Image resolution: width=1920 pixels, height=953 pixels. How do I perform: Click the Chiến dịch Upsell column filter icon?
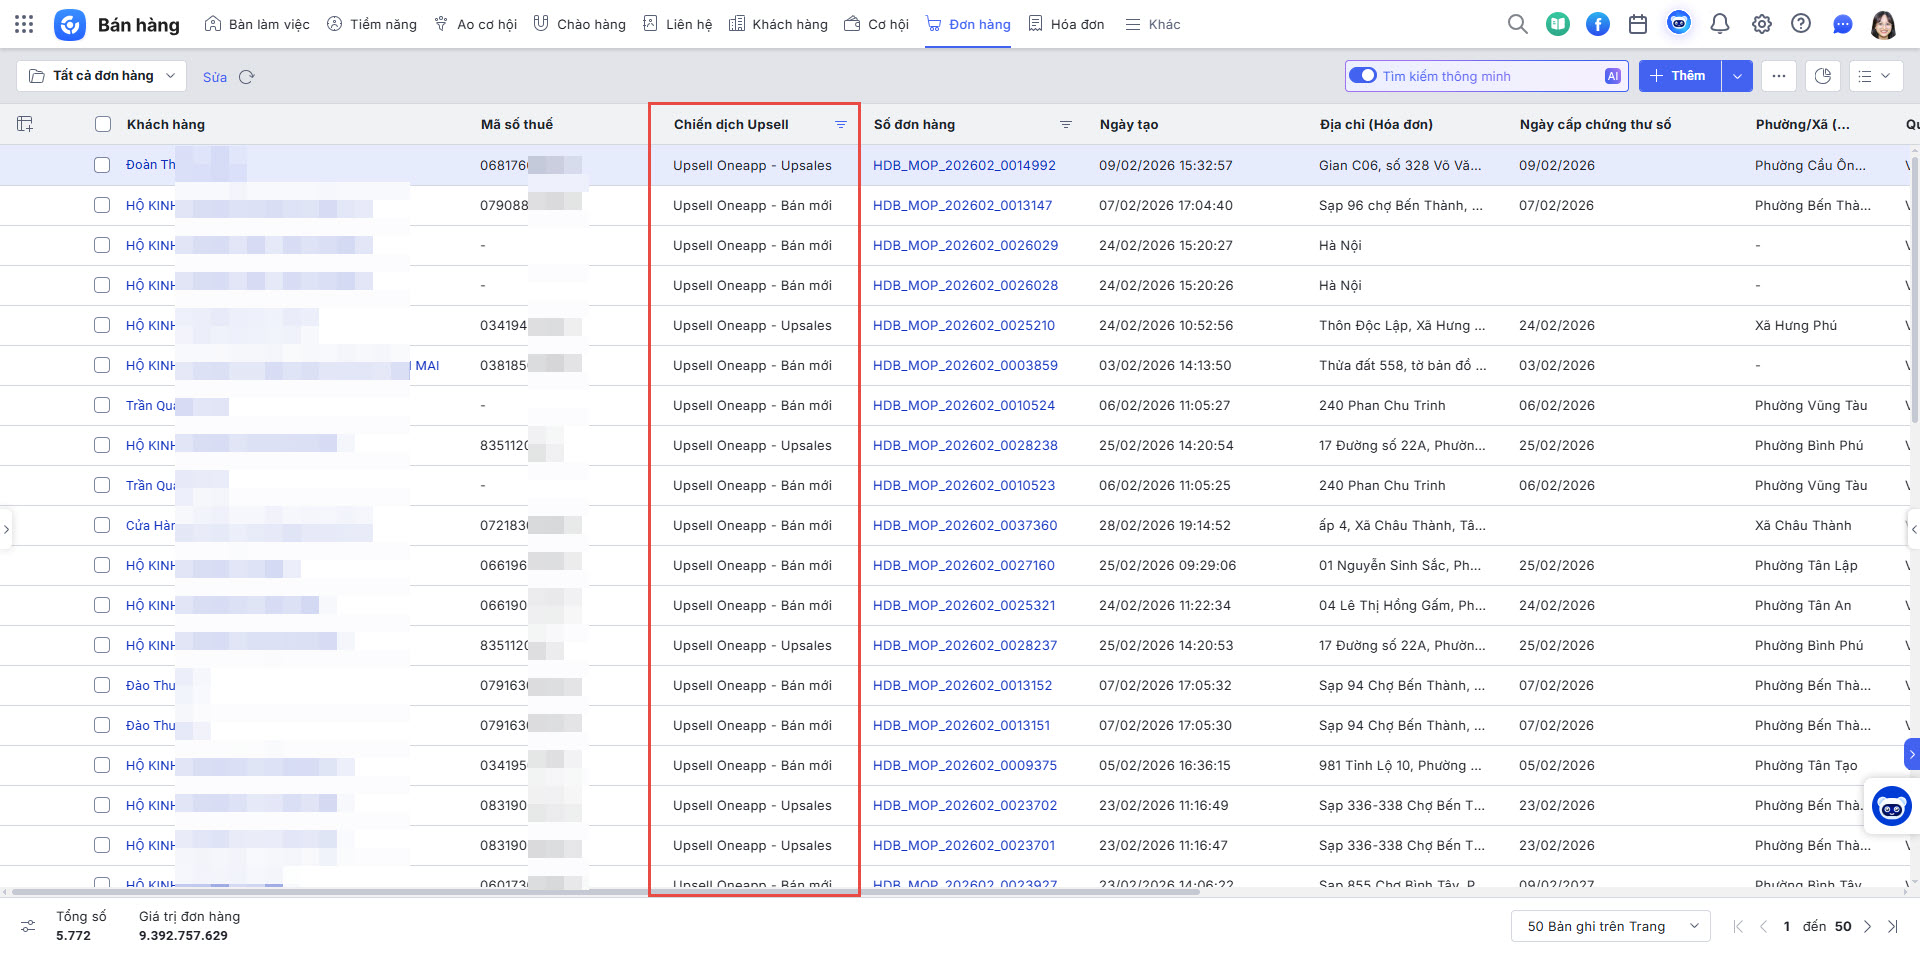(x=841, y=125)
